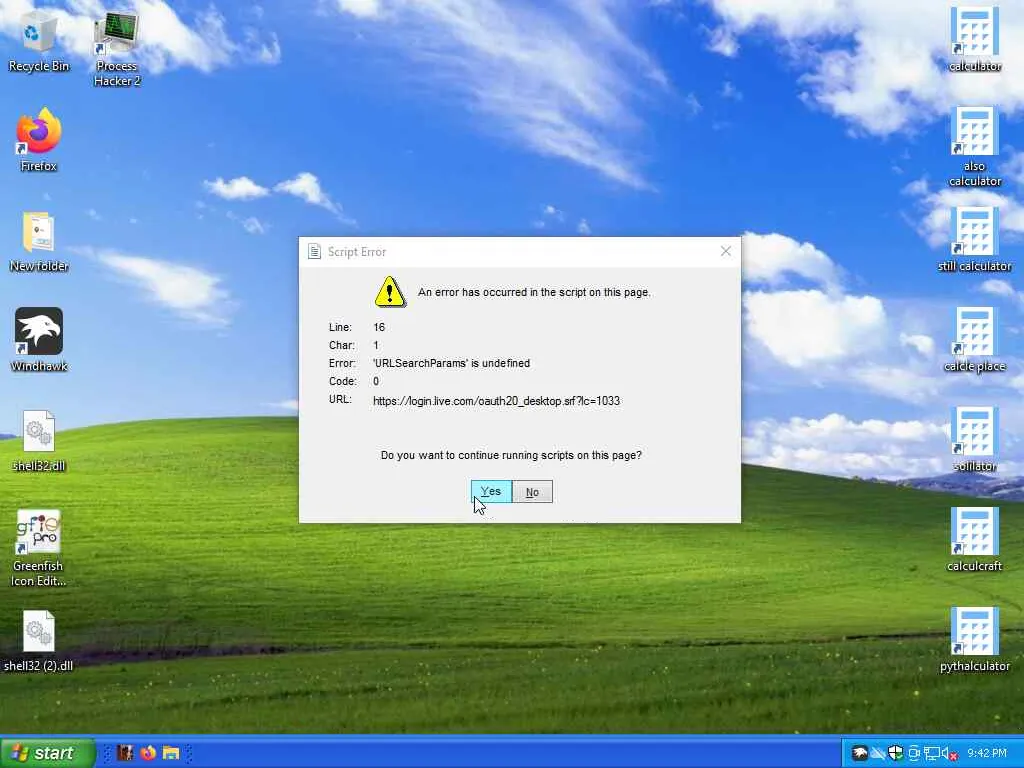Open Windows Security shield tray icon
1024x768 pixels.
895,753
